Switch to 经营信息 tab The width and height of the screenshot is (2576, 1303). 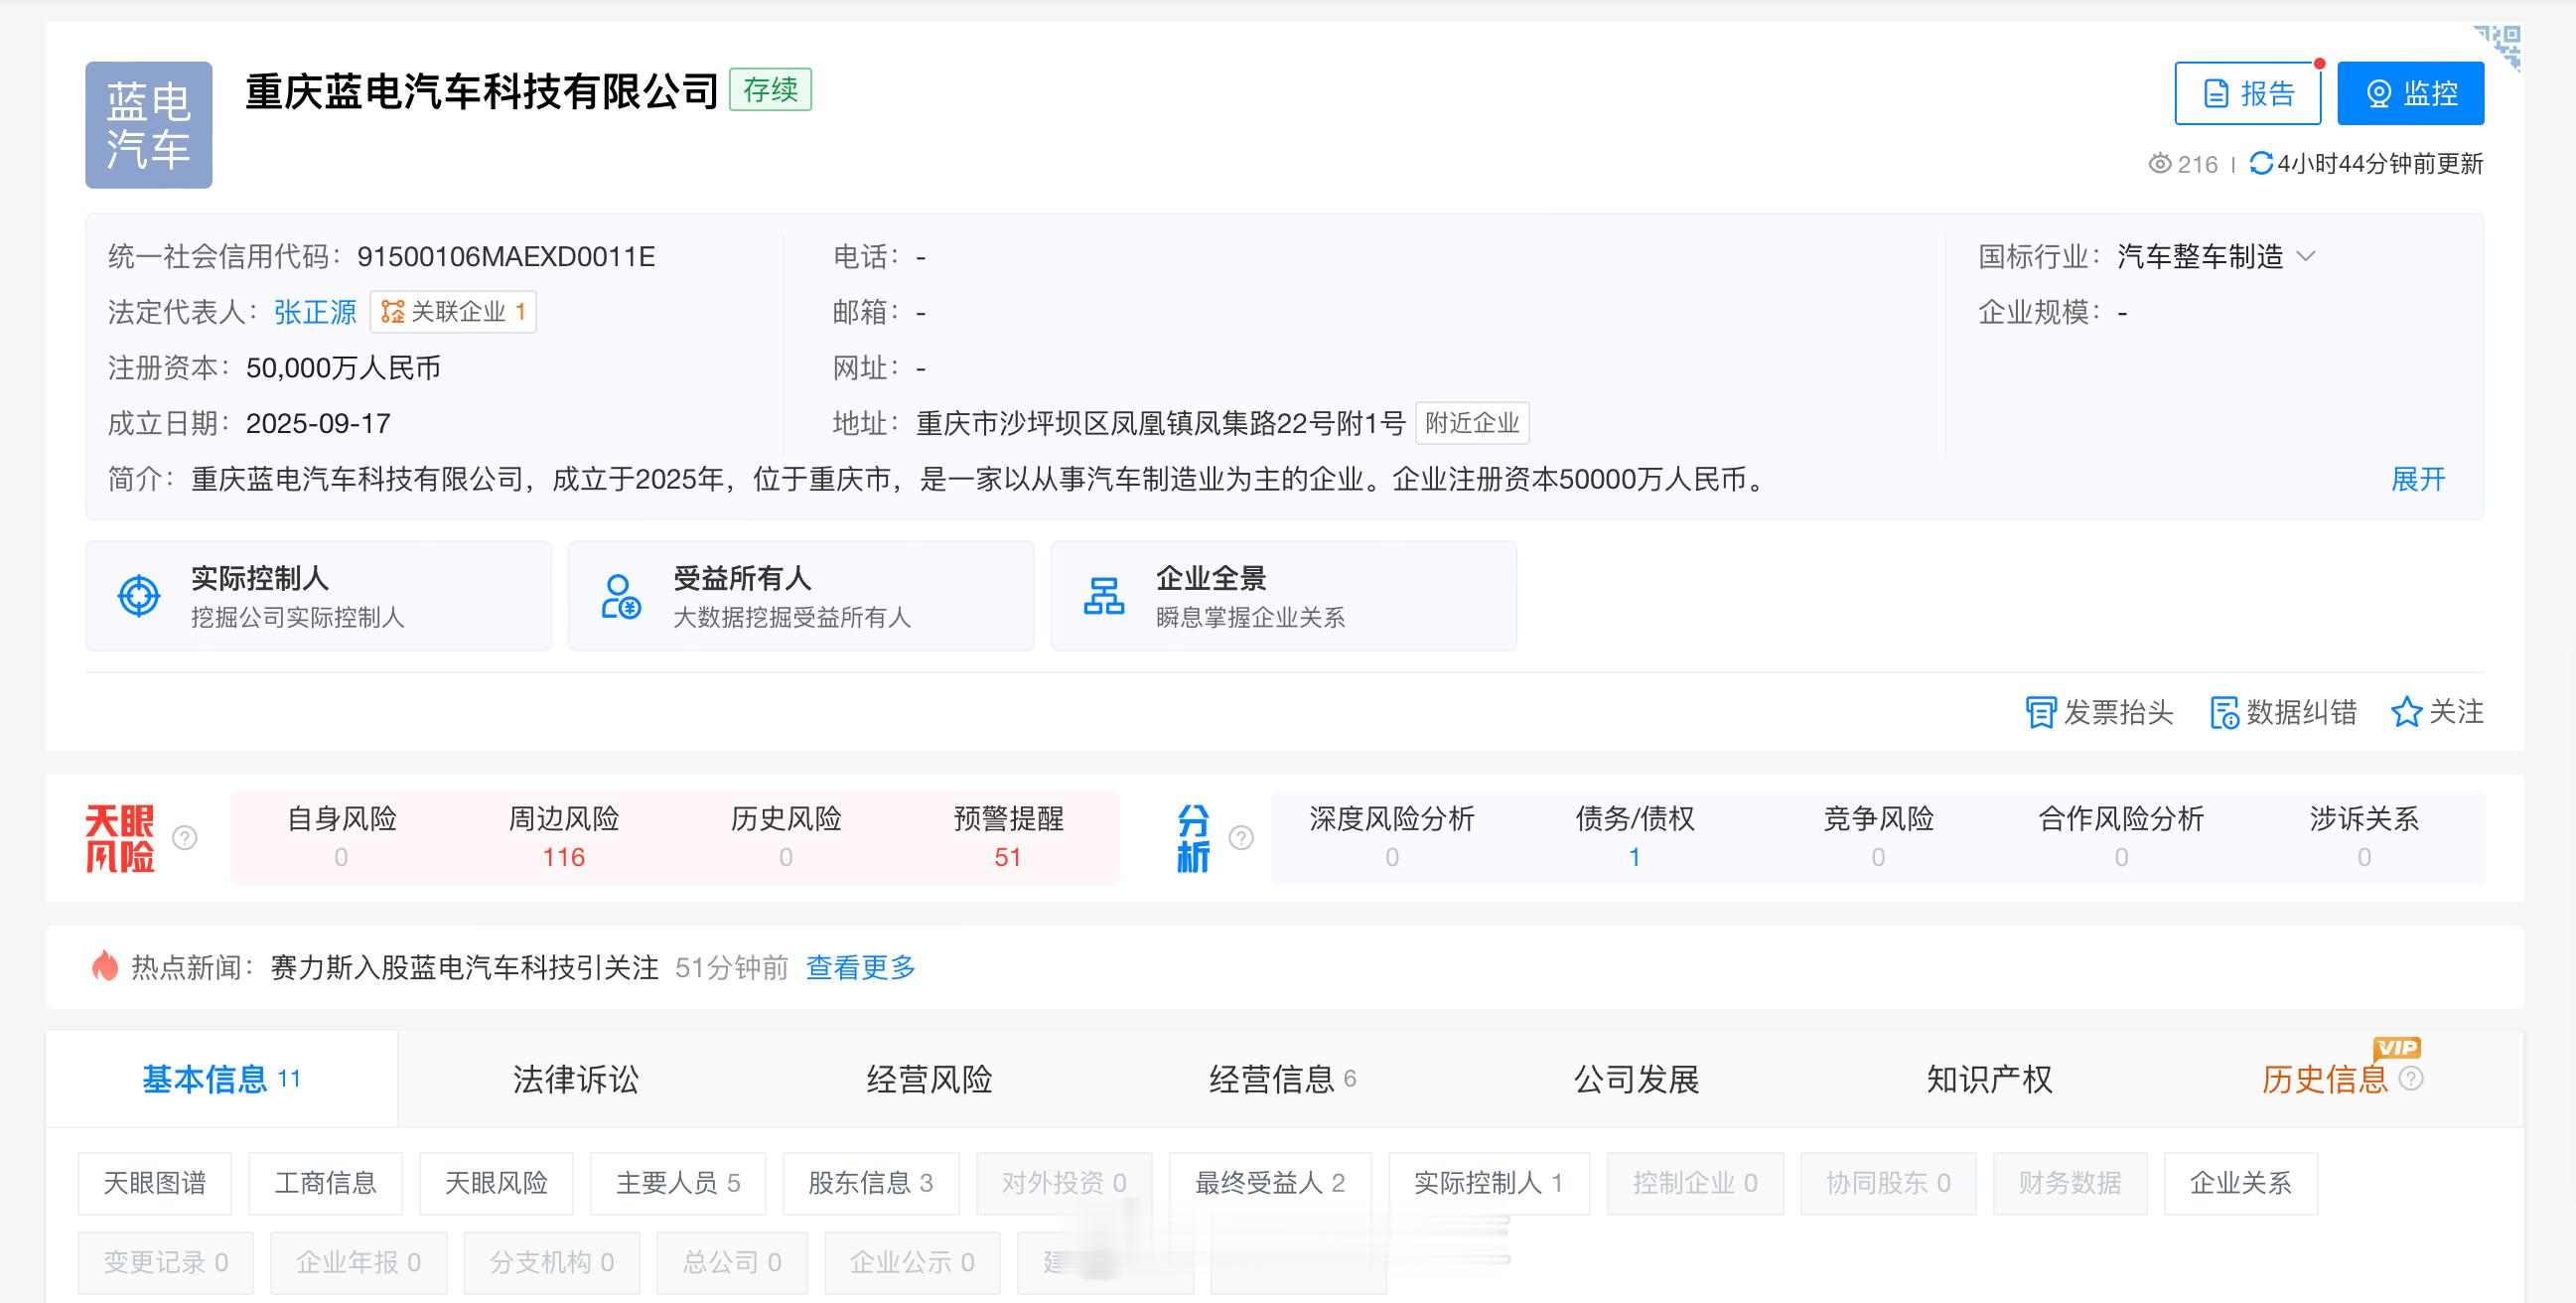pyautogui.click(x=1282, y=1079)
